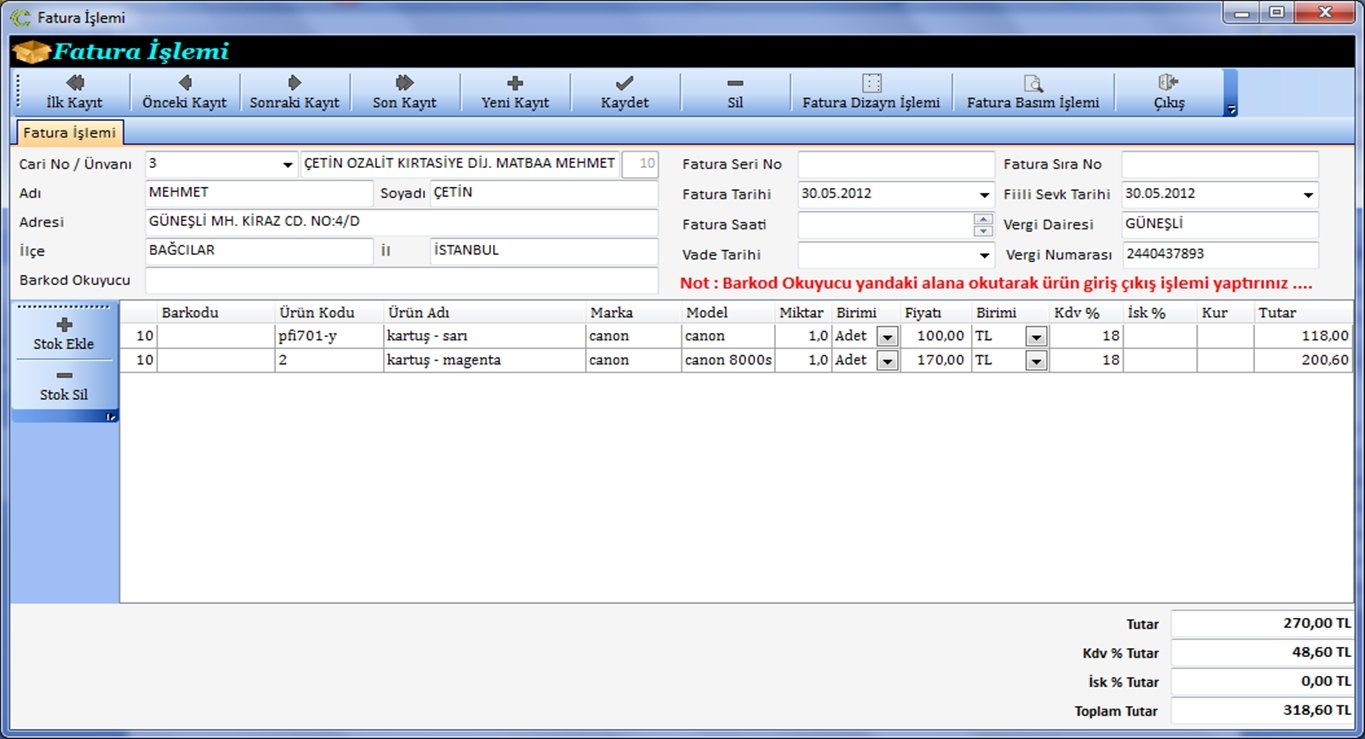
Task: Exit the form using Çıkış
Action: pos(1168,92)
